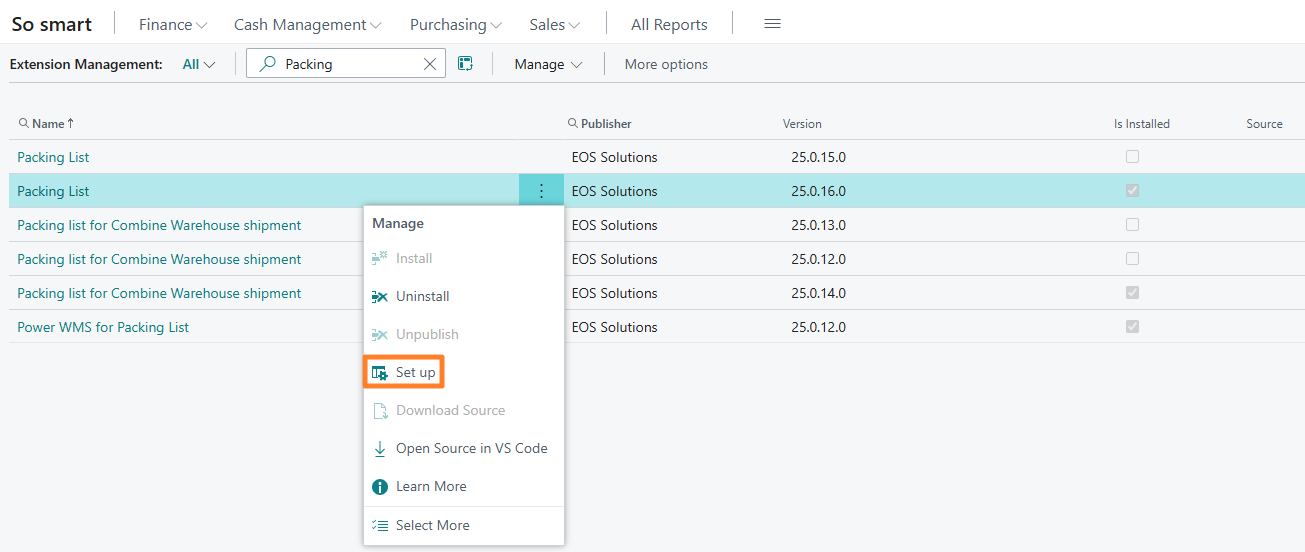Screen dimensions: 1305x552
Task: Open Packing list for Combine Warehouse 25.0.13.0
Action: (159, 225)
